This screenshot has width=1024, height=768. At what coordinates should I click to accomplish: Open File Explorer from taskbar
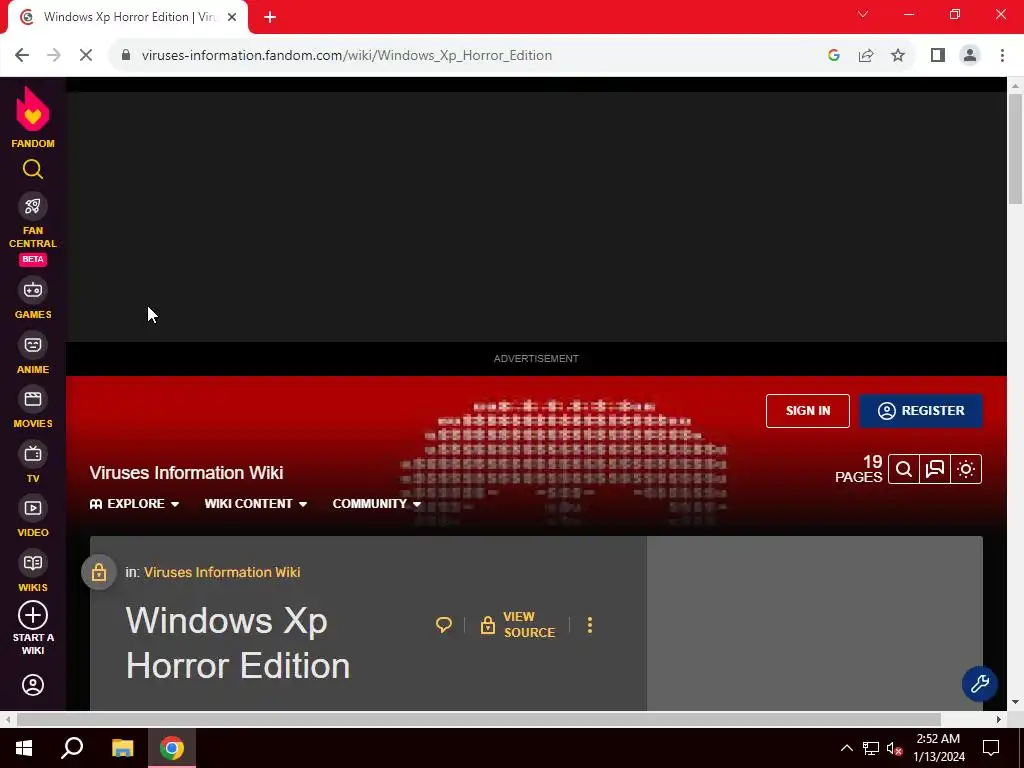click(122, 748)
